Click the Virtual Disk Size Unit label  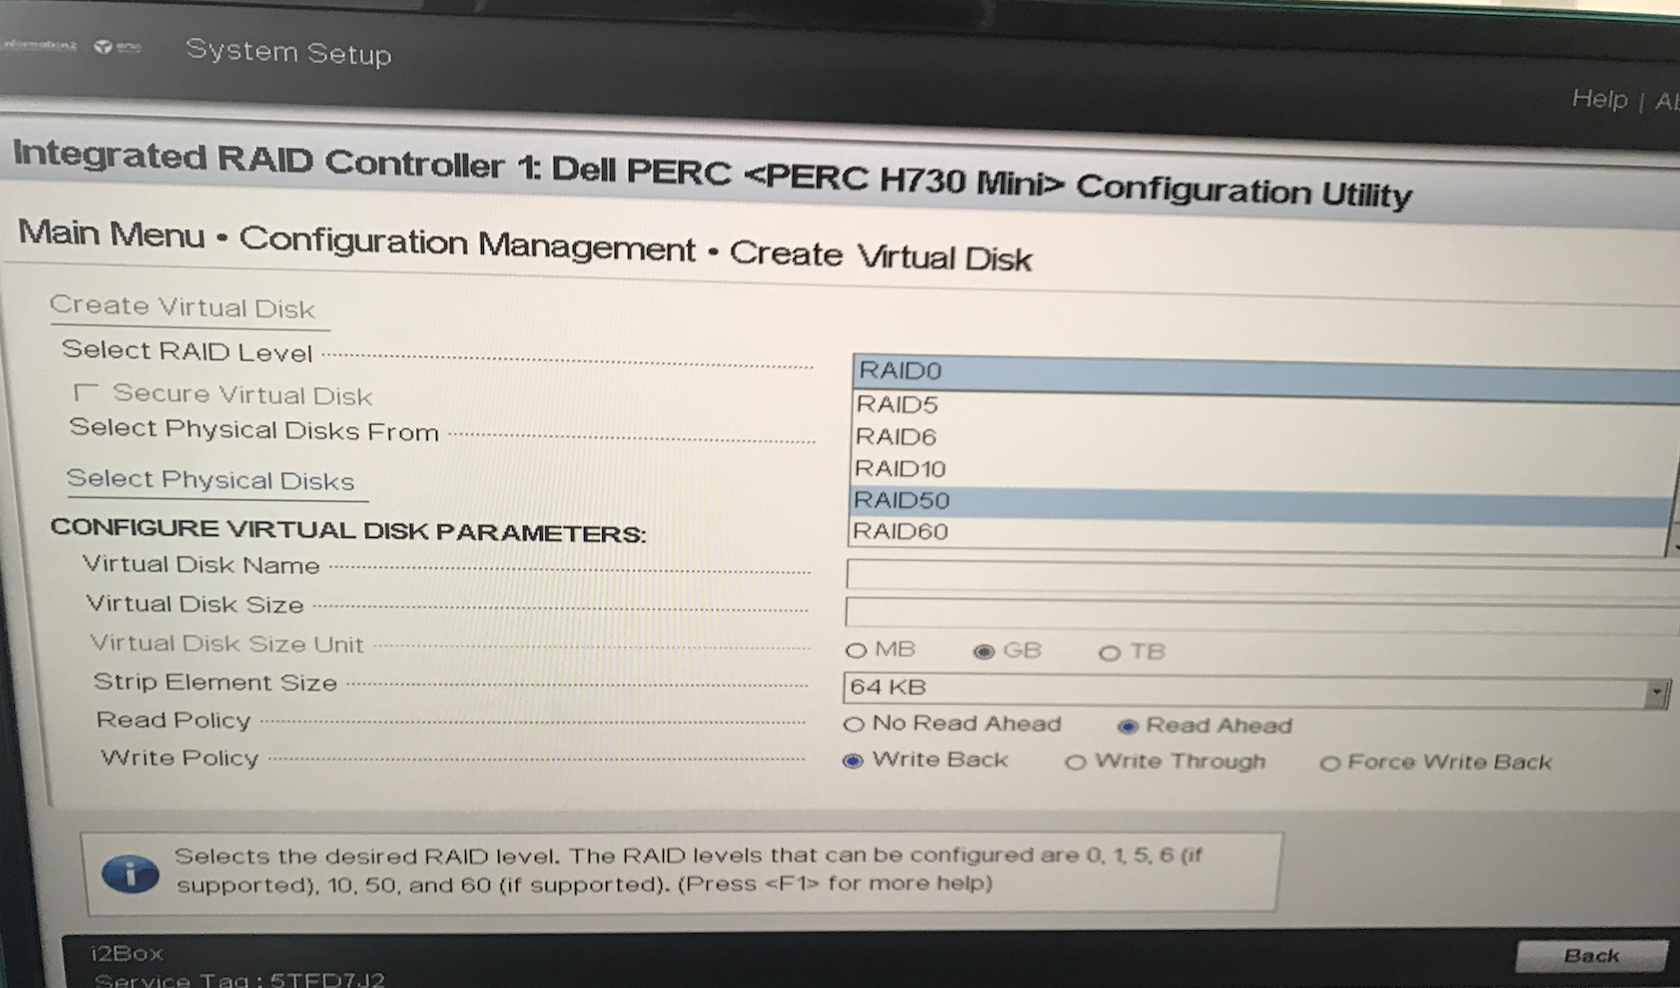click(x=227, y=643)
